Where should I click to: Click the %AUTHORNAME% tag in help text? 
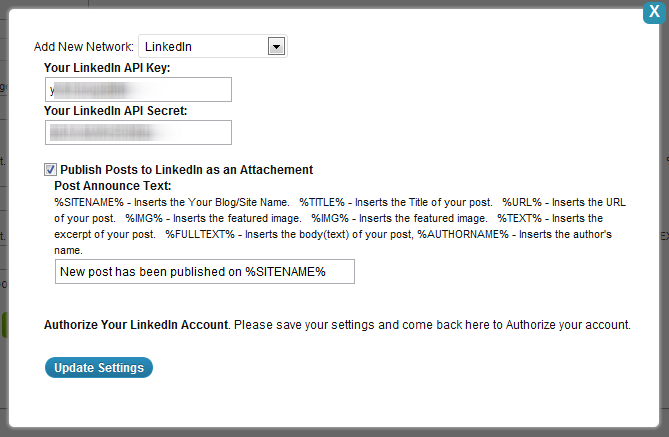pyautogui.click(x=463, y=234)
